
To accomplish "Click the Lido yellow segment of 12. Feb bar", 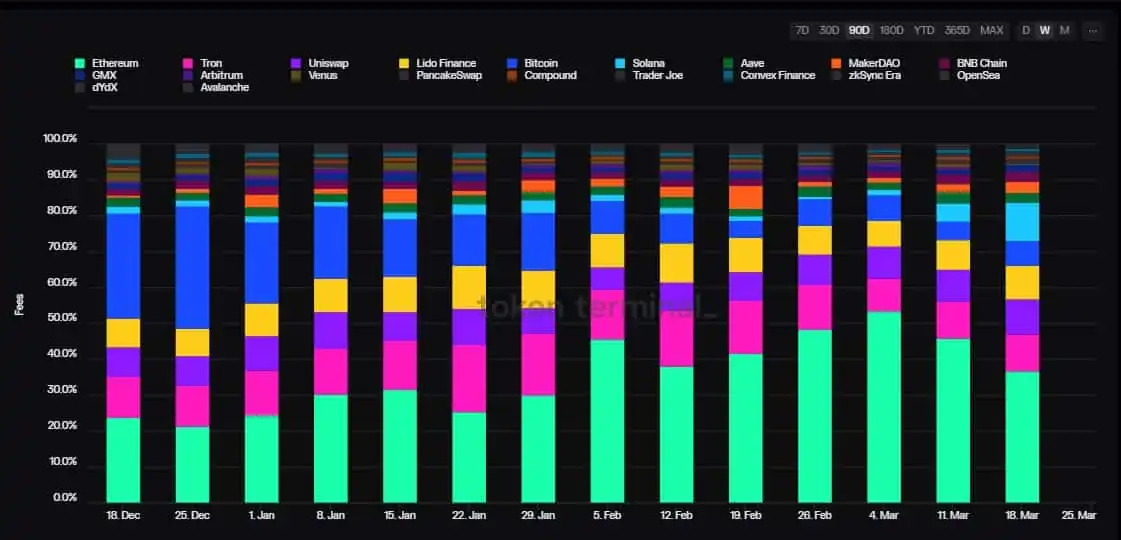I will (x=676, y=263).
